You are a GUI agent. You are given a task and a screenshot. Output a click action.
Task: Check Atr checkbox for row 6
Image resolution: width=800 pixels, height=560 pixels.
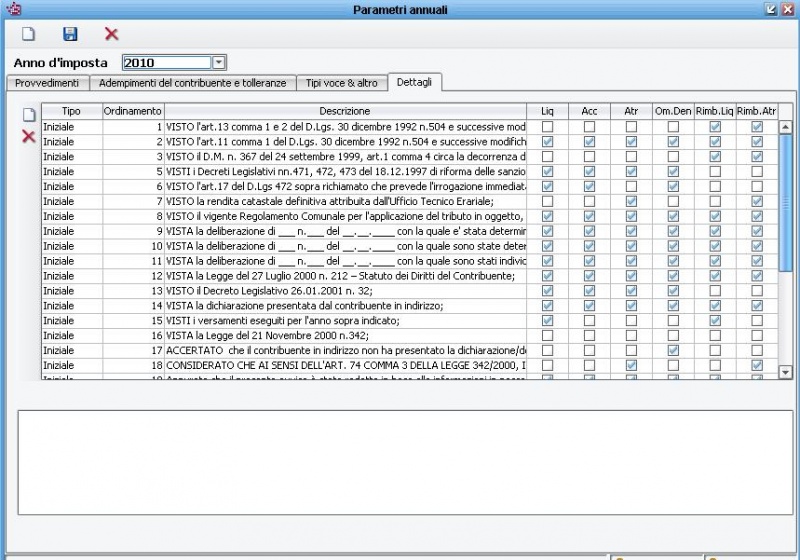click(631, 186)
